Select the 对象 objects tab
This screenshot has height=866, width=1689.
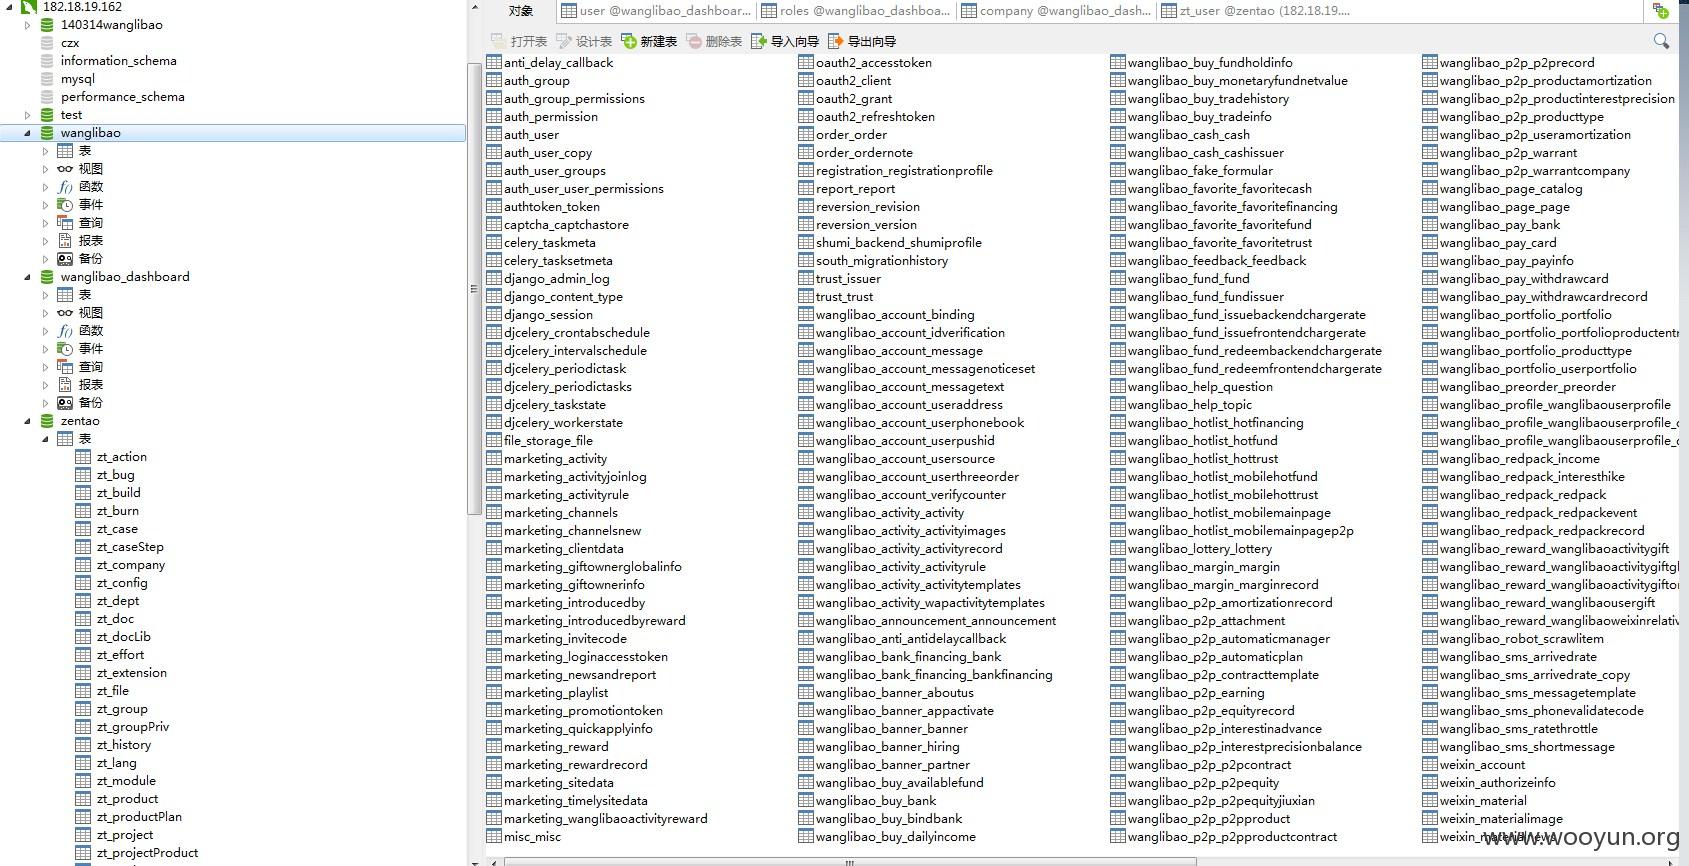point(521,11)
